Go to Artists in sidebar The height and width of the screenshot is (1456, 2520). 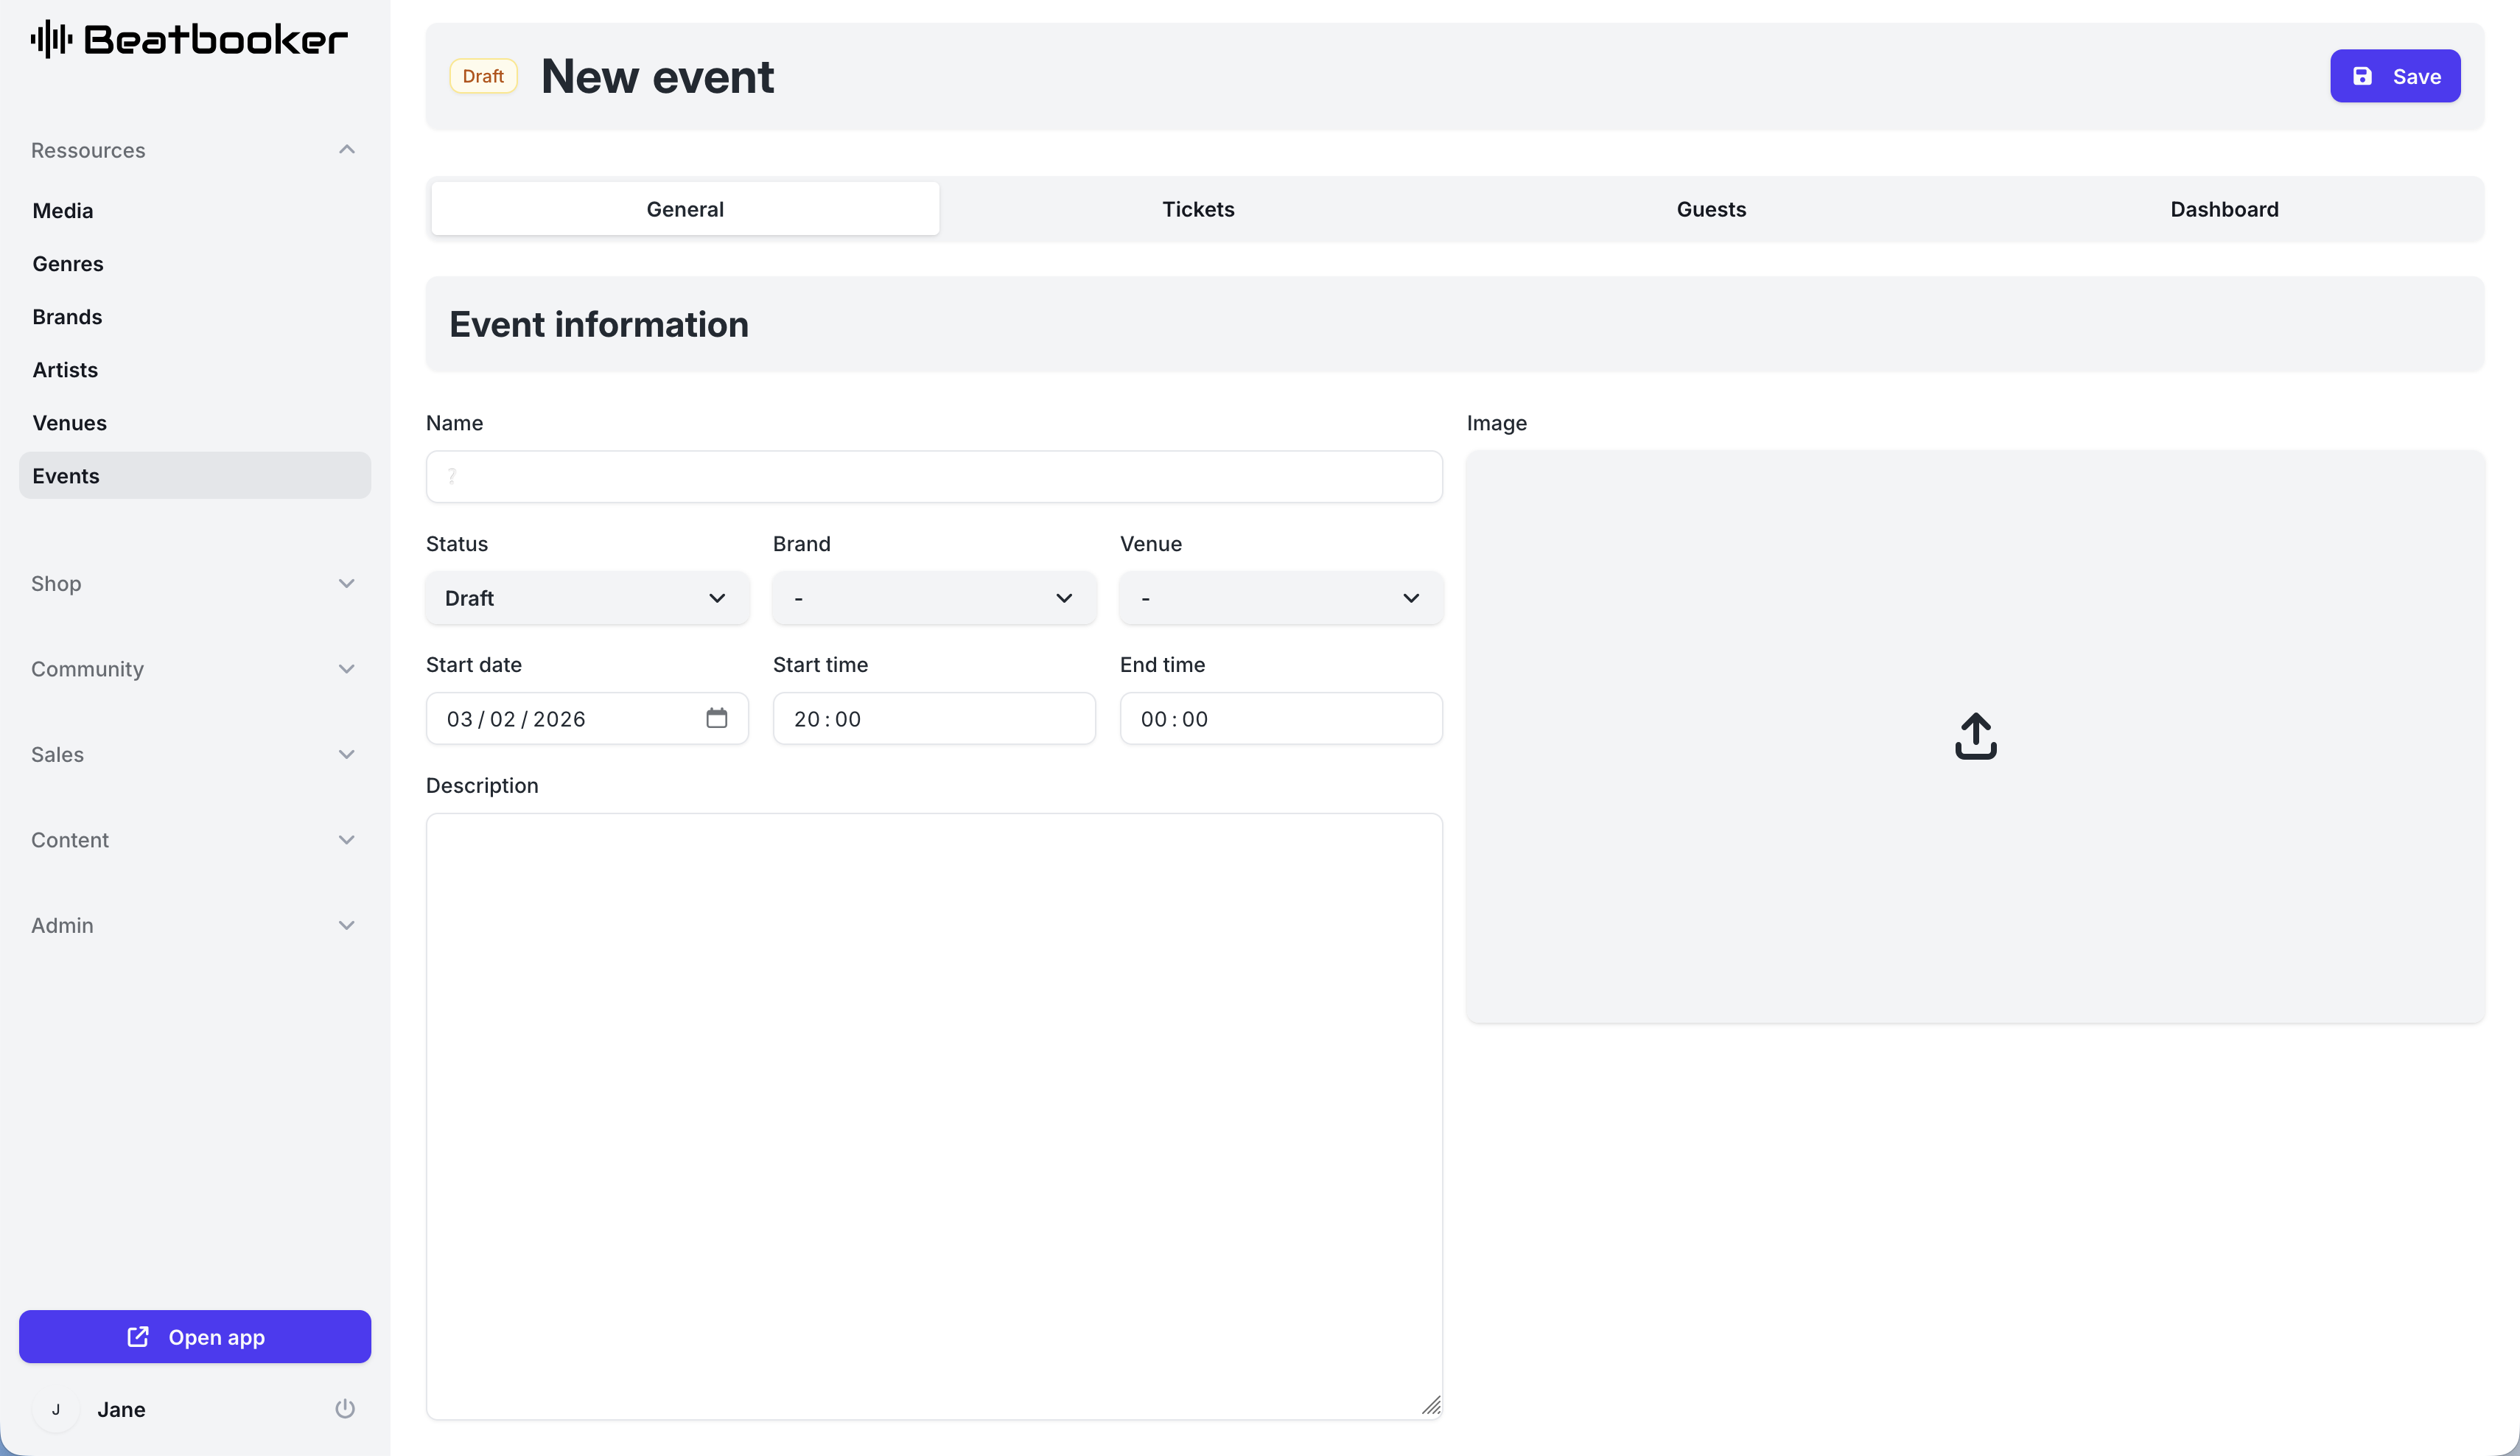point(65,370)
